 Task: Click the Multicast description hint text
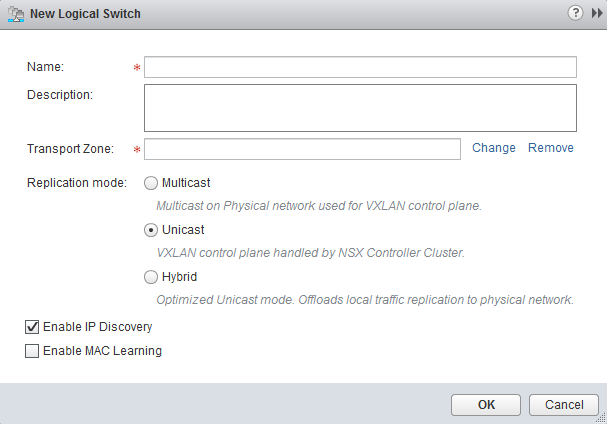click(319, 206)
